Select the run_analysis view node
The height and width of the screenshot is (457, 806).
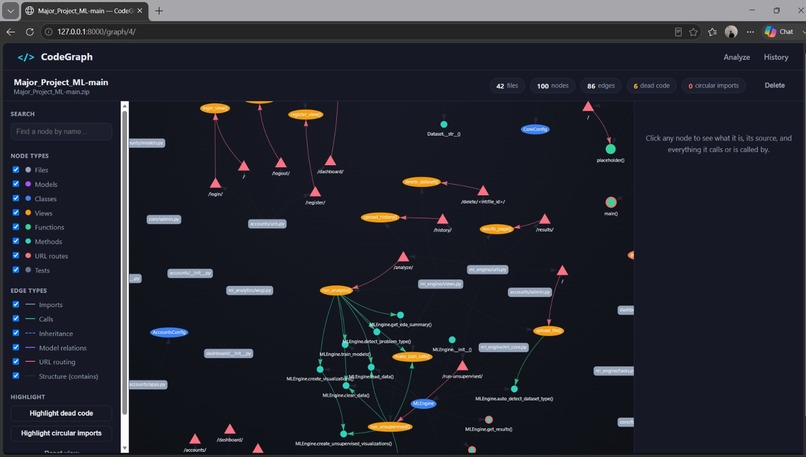pyautogui.click(x=336, y=290)
